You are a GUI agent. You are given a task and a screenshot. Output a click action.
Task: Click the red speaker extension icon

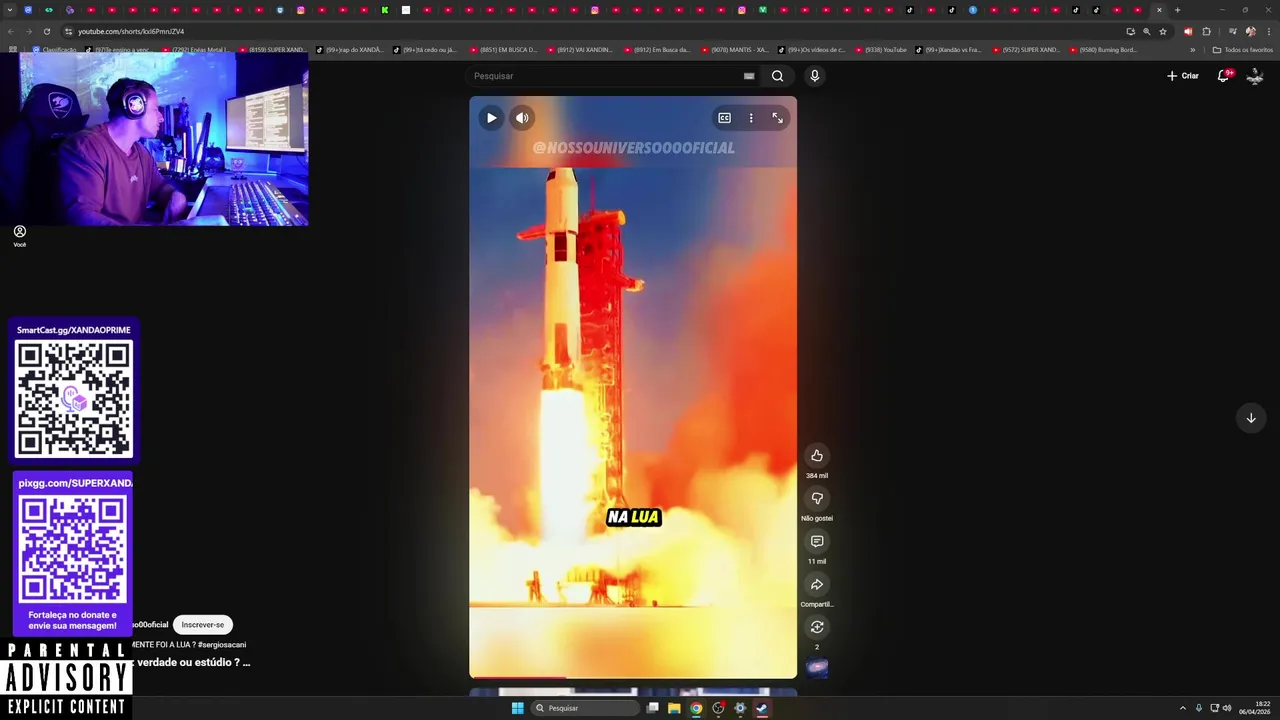(1188, 31)
